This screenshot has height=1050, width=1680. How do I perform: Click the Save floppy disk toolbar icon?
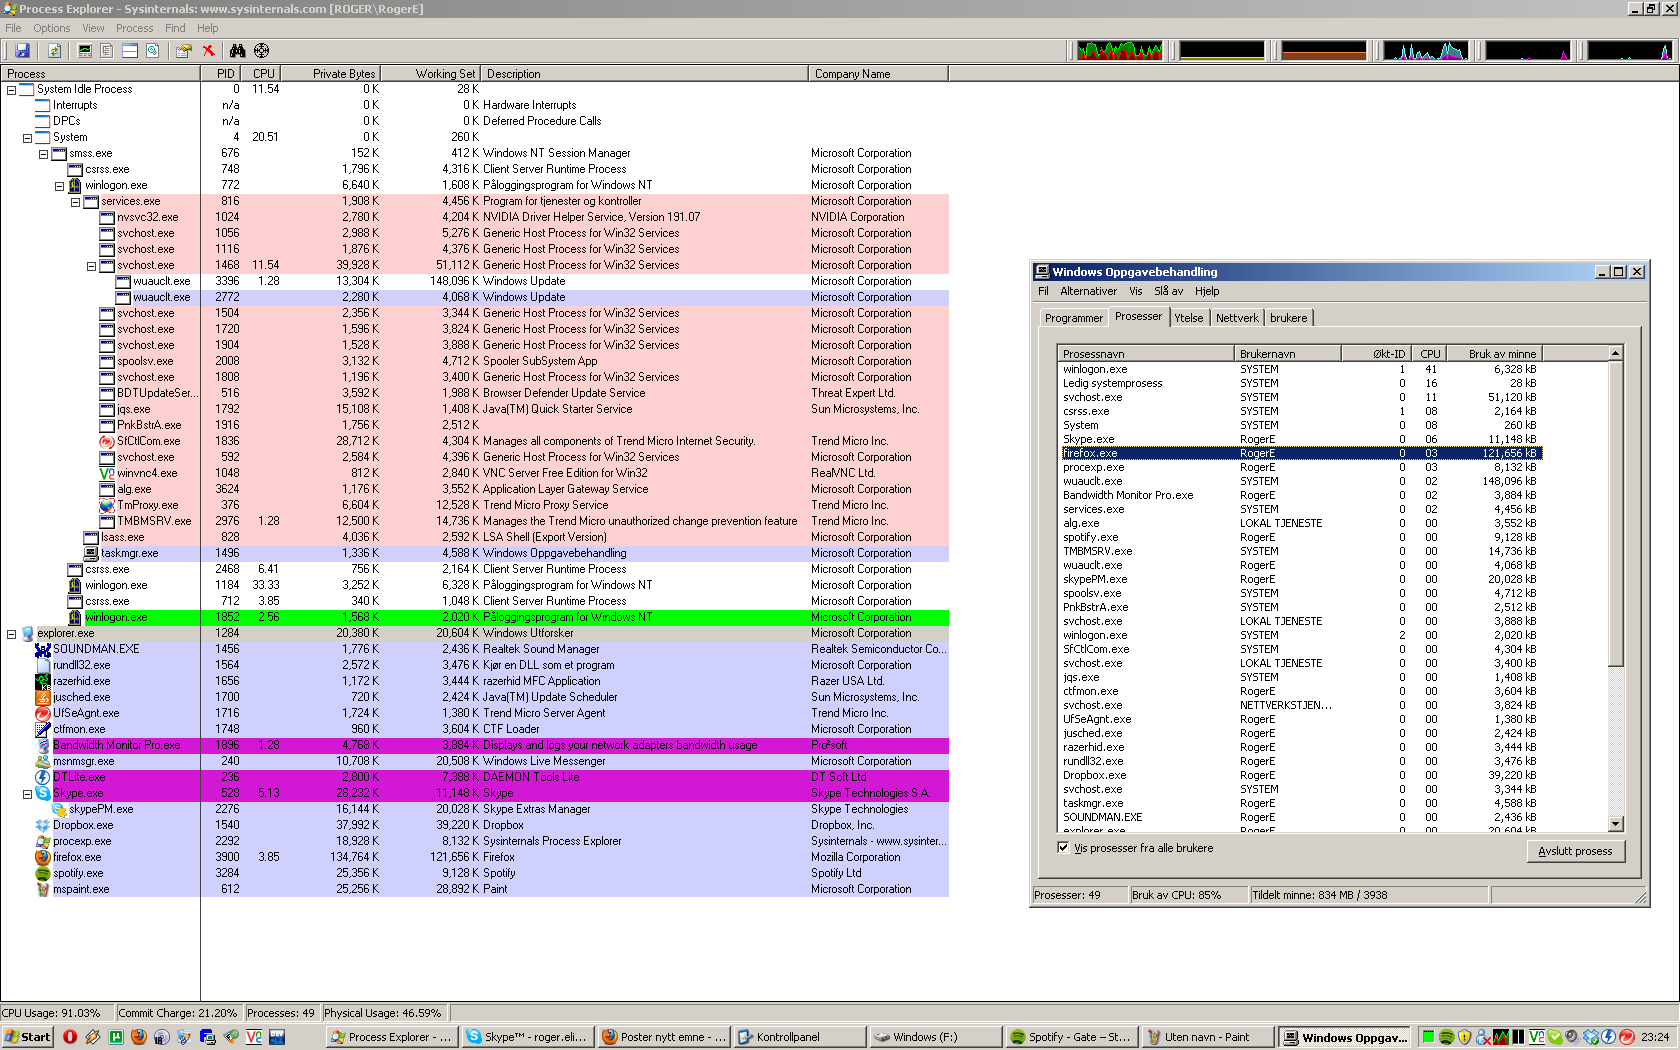tap(22, 51)
